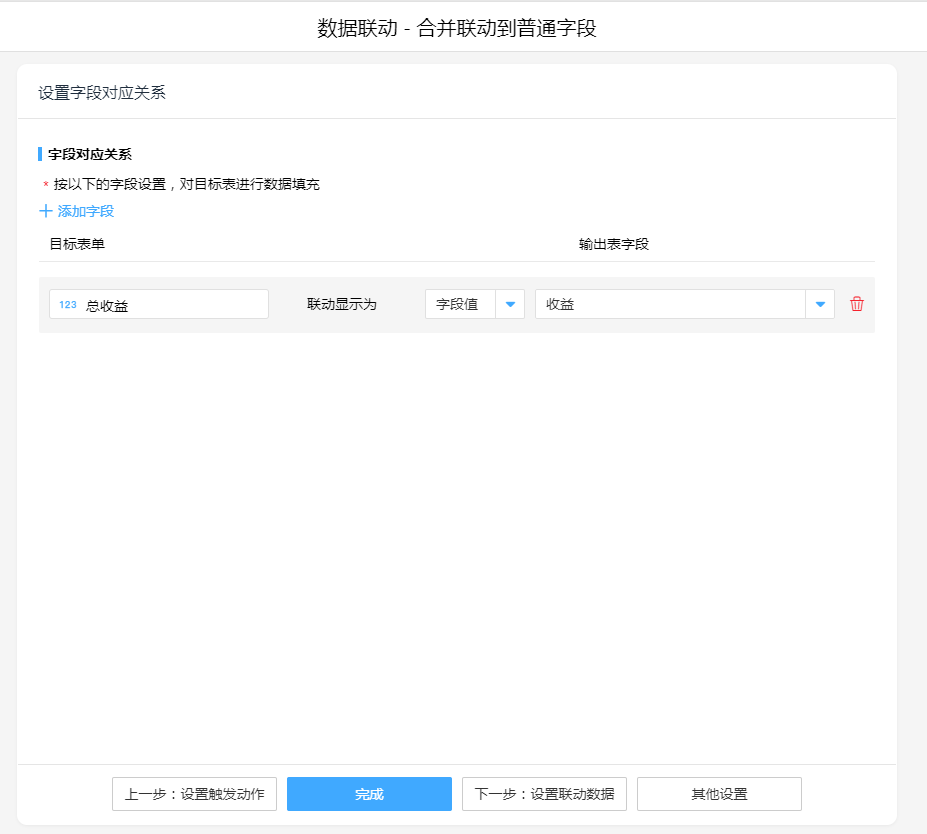Select the 字段值 display type box

460,304
